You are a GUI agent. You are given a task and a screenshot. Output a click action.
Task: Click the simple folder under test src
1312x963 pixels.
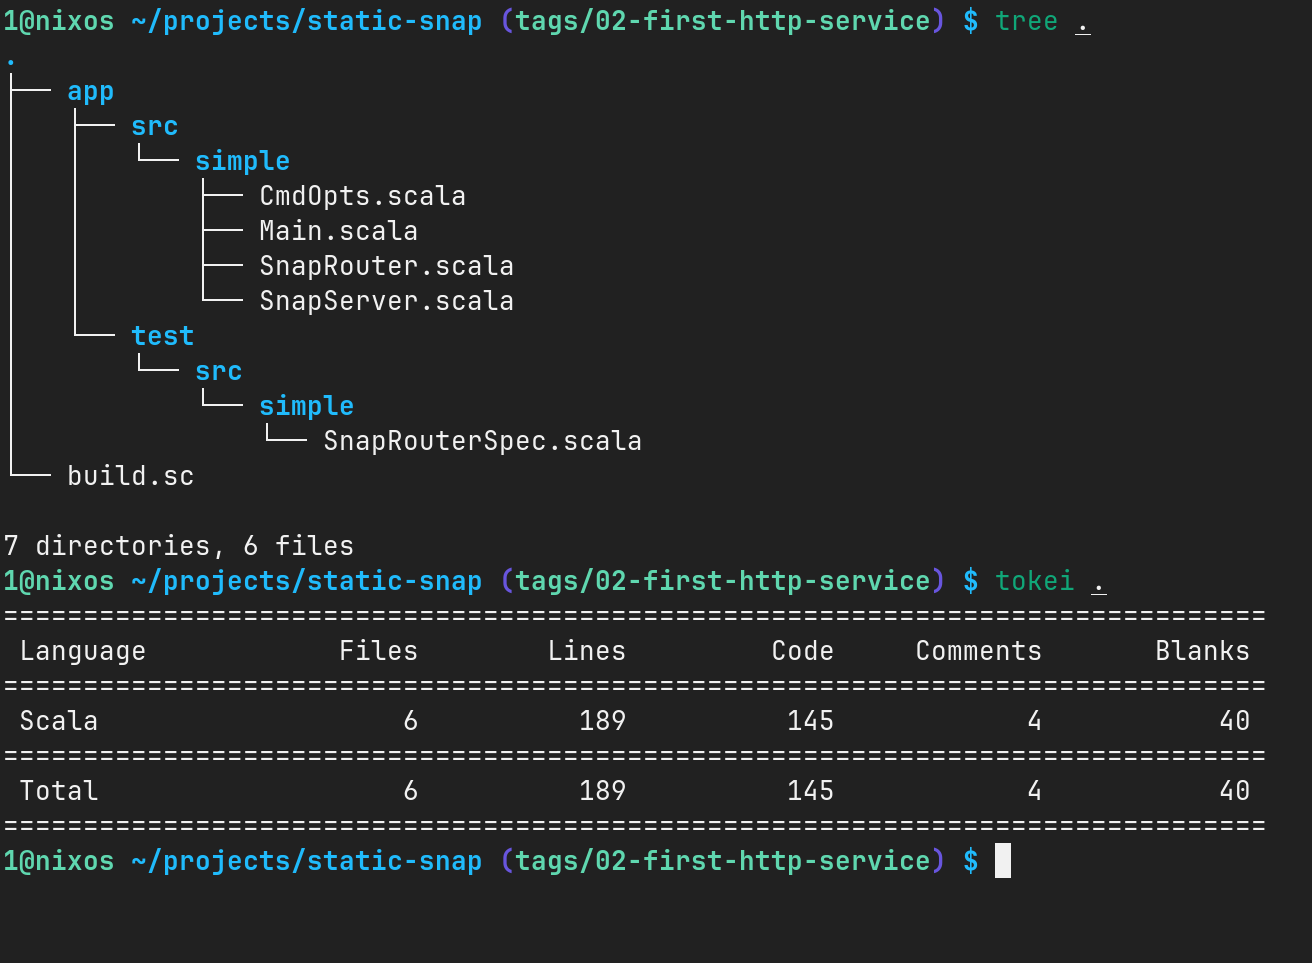(x=306, y=406)
